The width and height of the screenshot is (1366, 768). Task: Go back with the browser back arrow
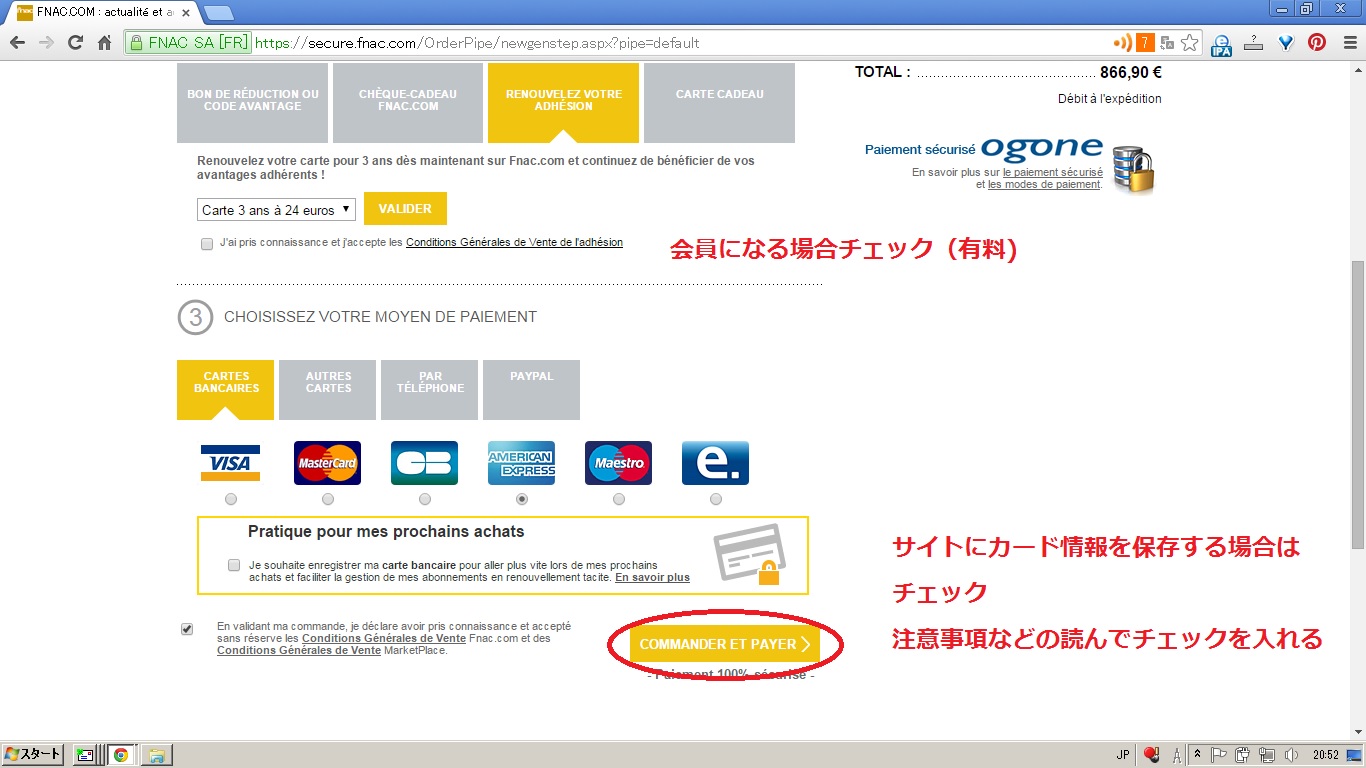pyautogui.click(x=17, y=43)
